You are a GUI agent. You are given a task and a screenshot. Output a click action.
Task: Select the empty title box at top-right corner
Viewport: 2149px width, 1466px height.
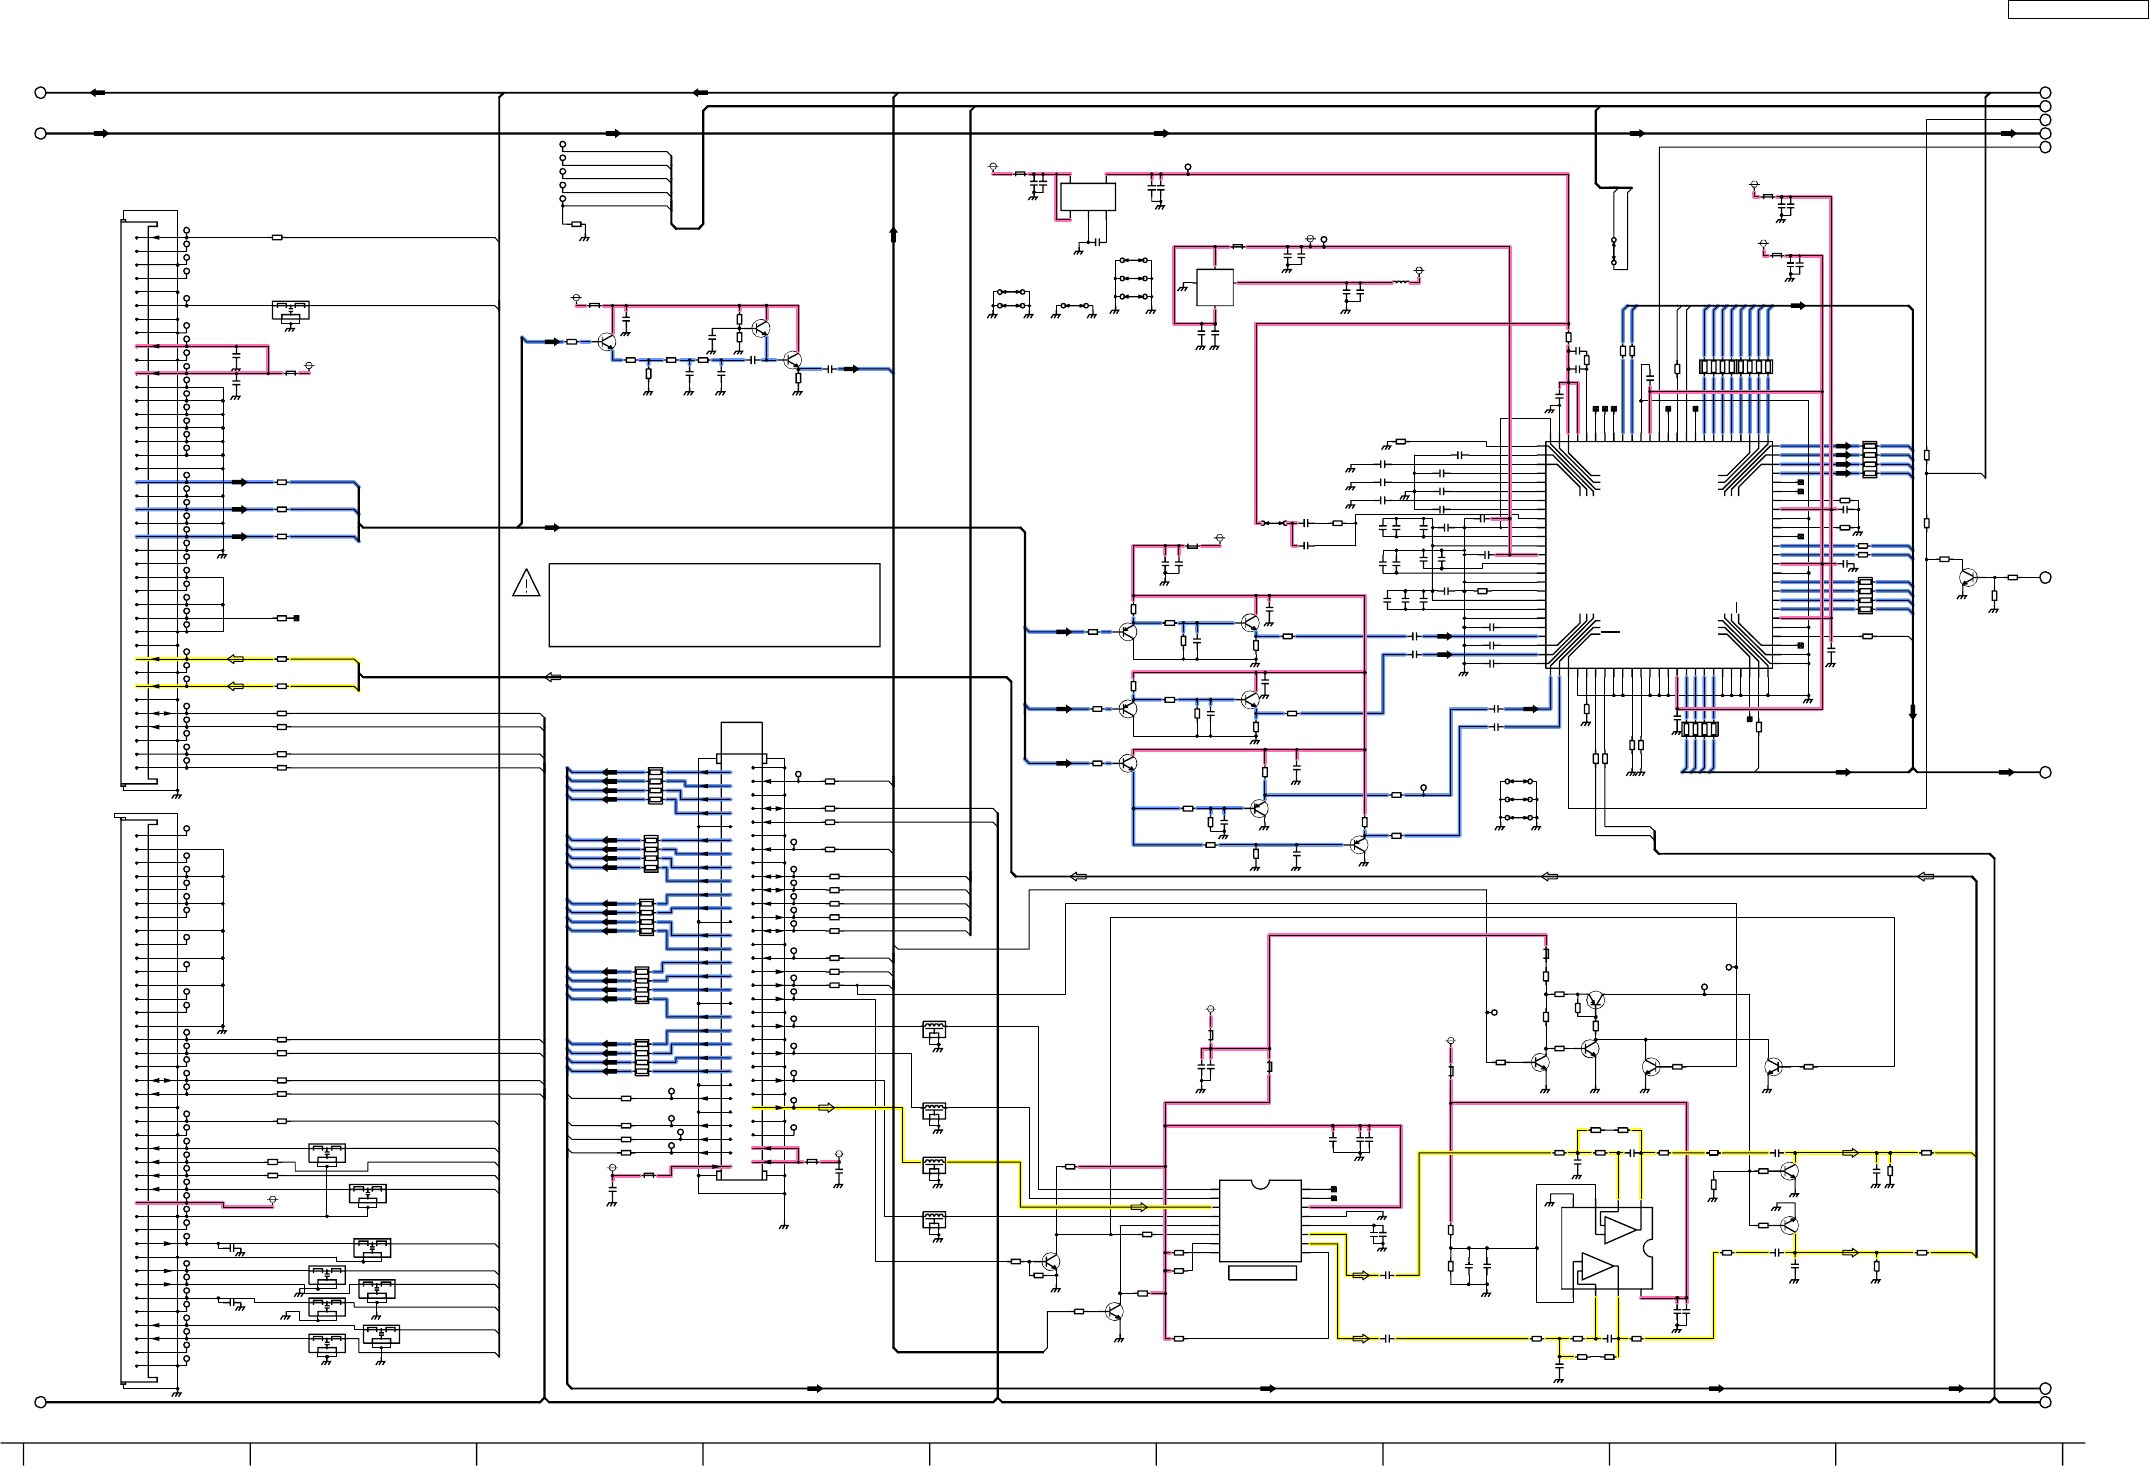(x=2076, y=9)
